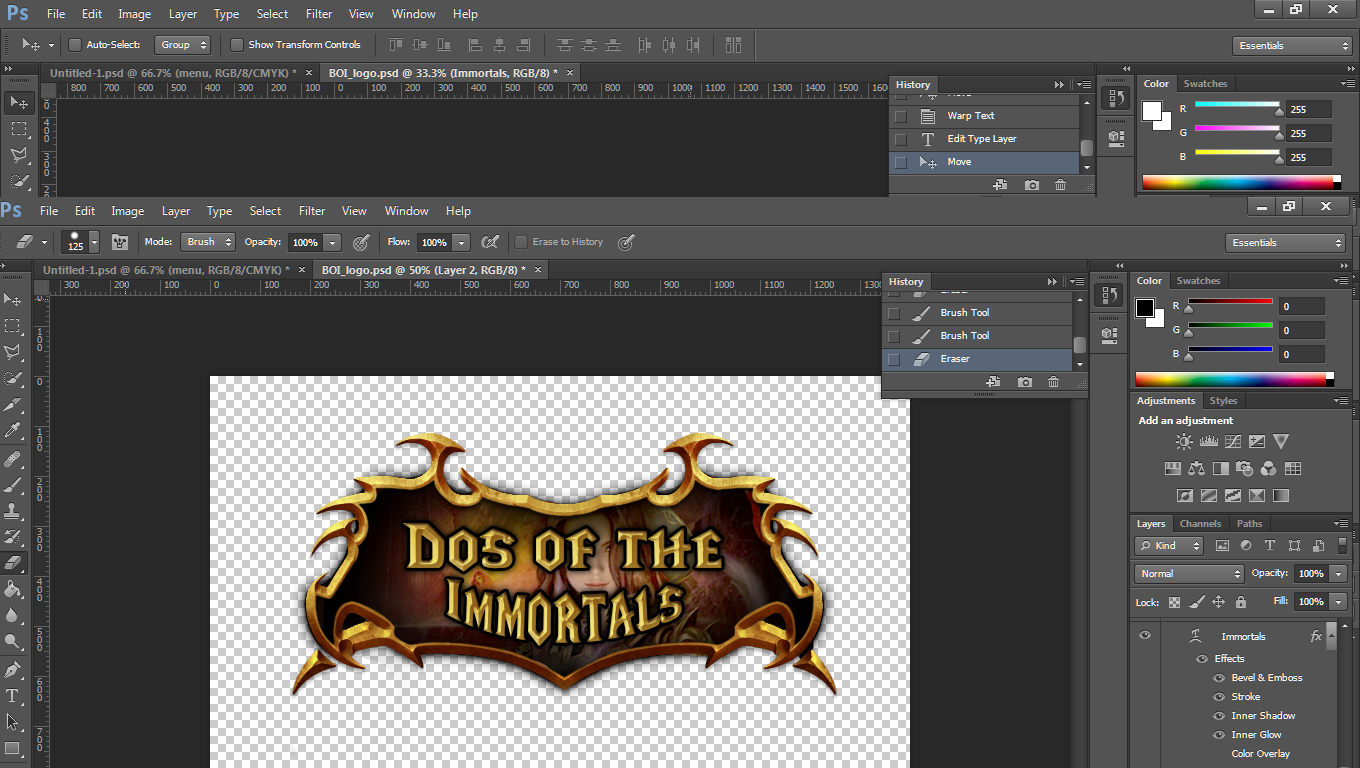The image size is (1360, 768).
Task: Open the brush panel toggle icon
Action: (120, 242)
